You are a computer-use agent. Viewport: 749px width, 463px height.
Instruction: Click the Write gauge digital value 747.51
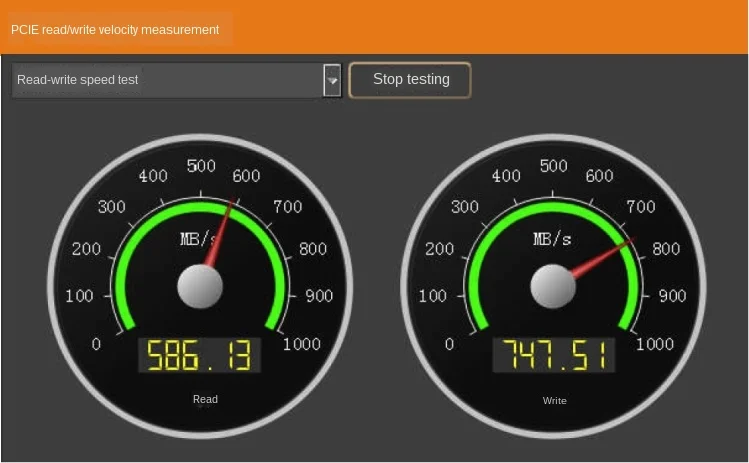coord(554,355)
